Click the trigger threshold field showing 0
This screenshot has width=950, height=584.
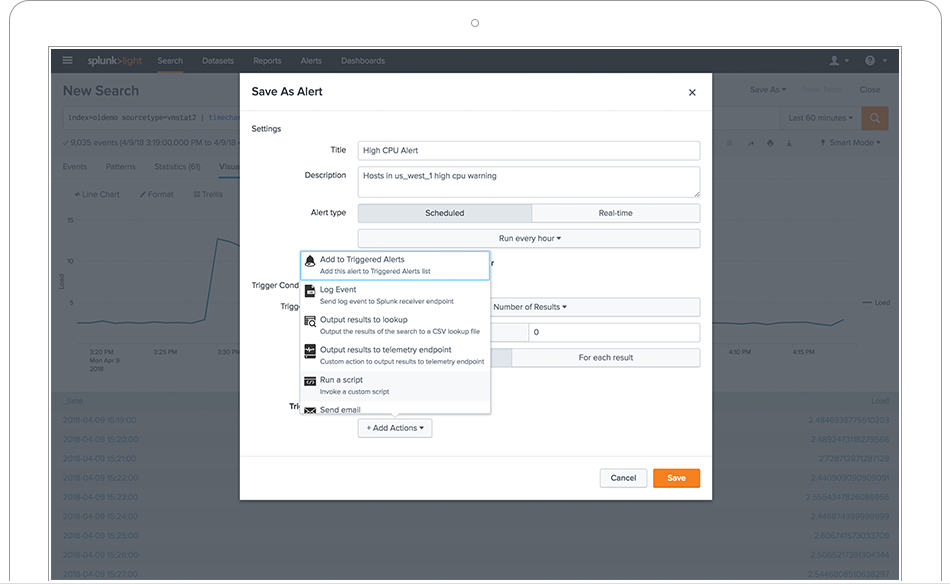614,332
